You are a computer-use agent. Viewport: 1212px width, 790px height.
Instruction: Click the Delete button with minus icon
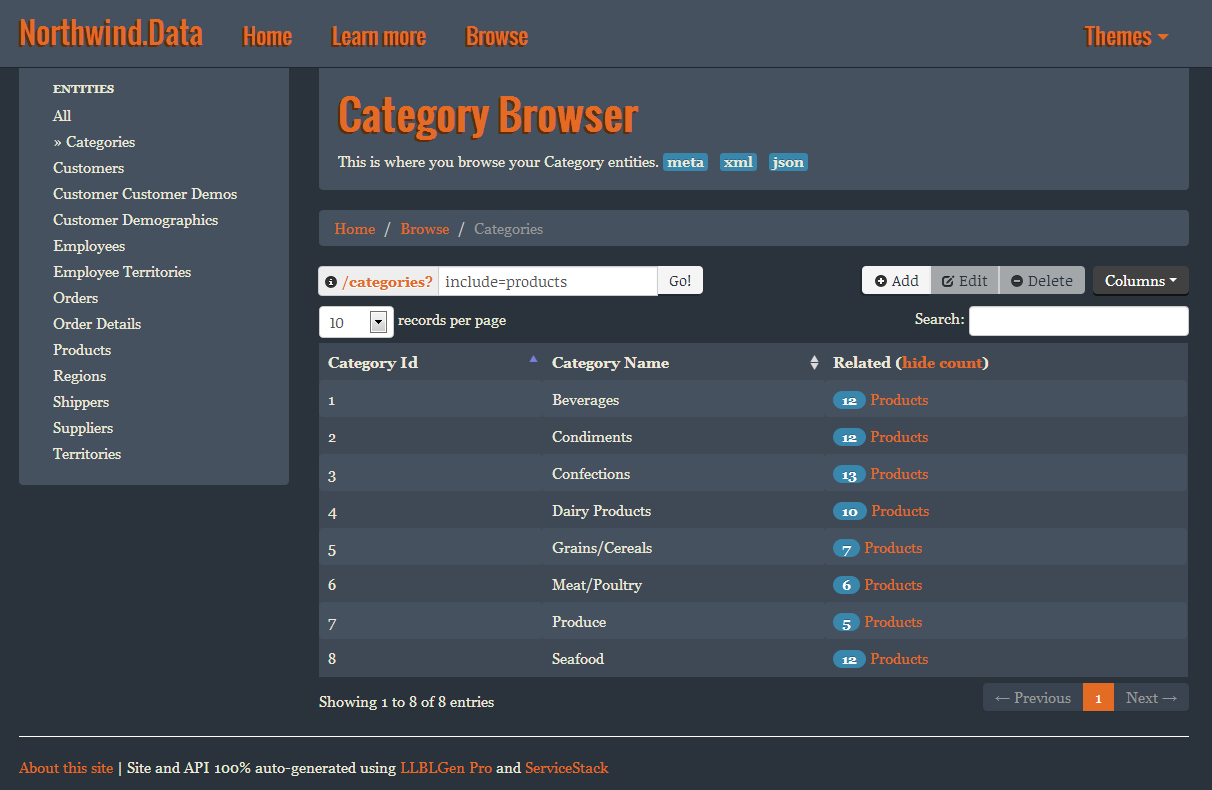point(1041,281)
